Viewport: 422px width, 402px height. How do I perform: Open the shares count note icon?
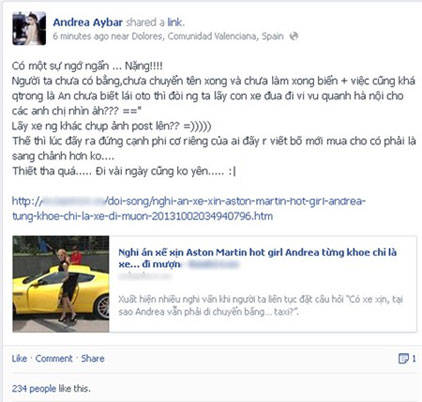pyautogui.click(x=403, y=359)
